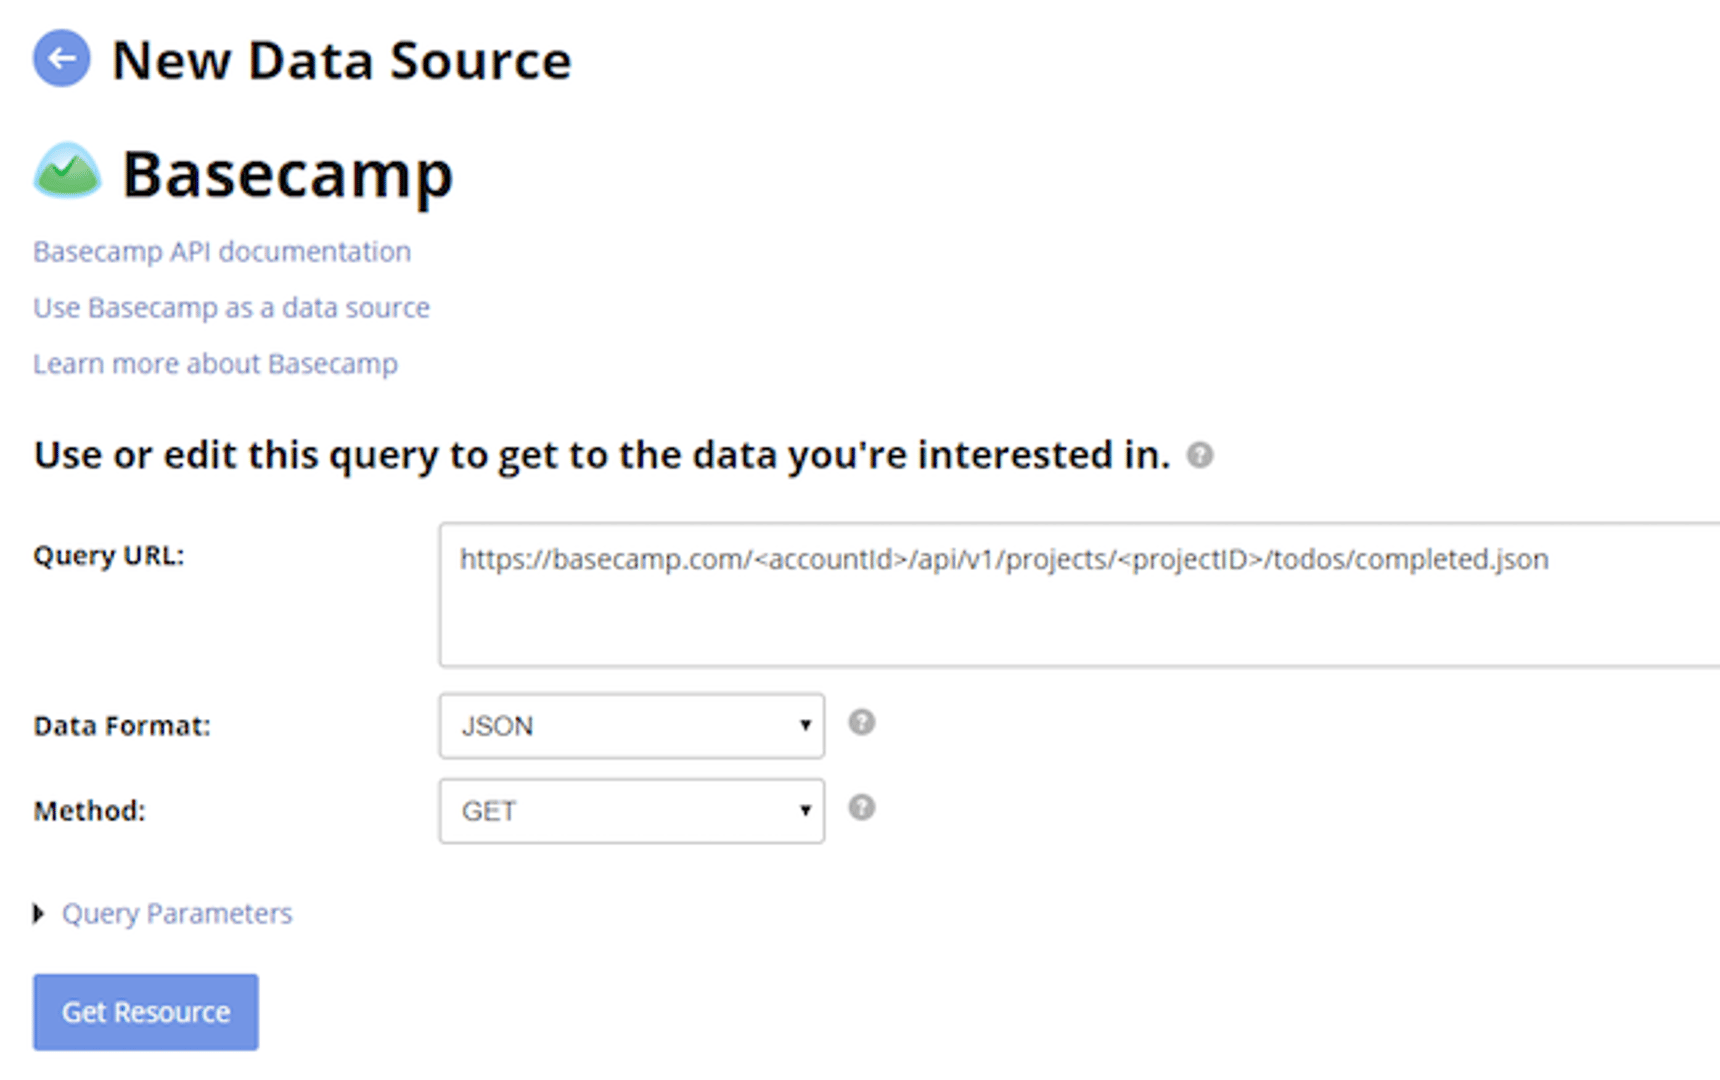
Task: Select the New Data Source heading area
Action: [x=341, y=60]
